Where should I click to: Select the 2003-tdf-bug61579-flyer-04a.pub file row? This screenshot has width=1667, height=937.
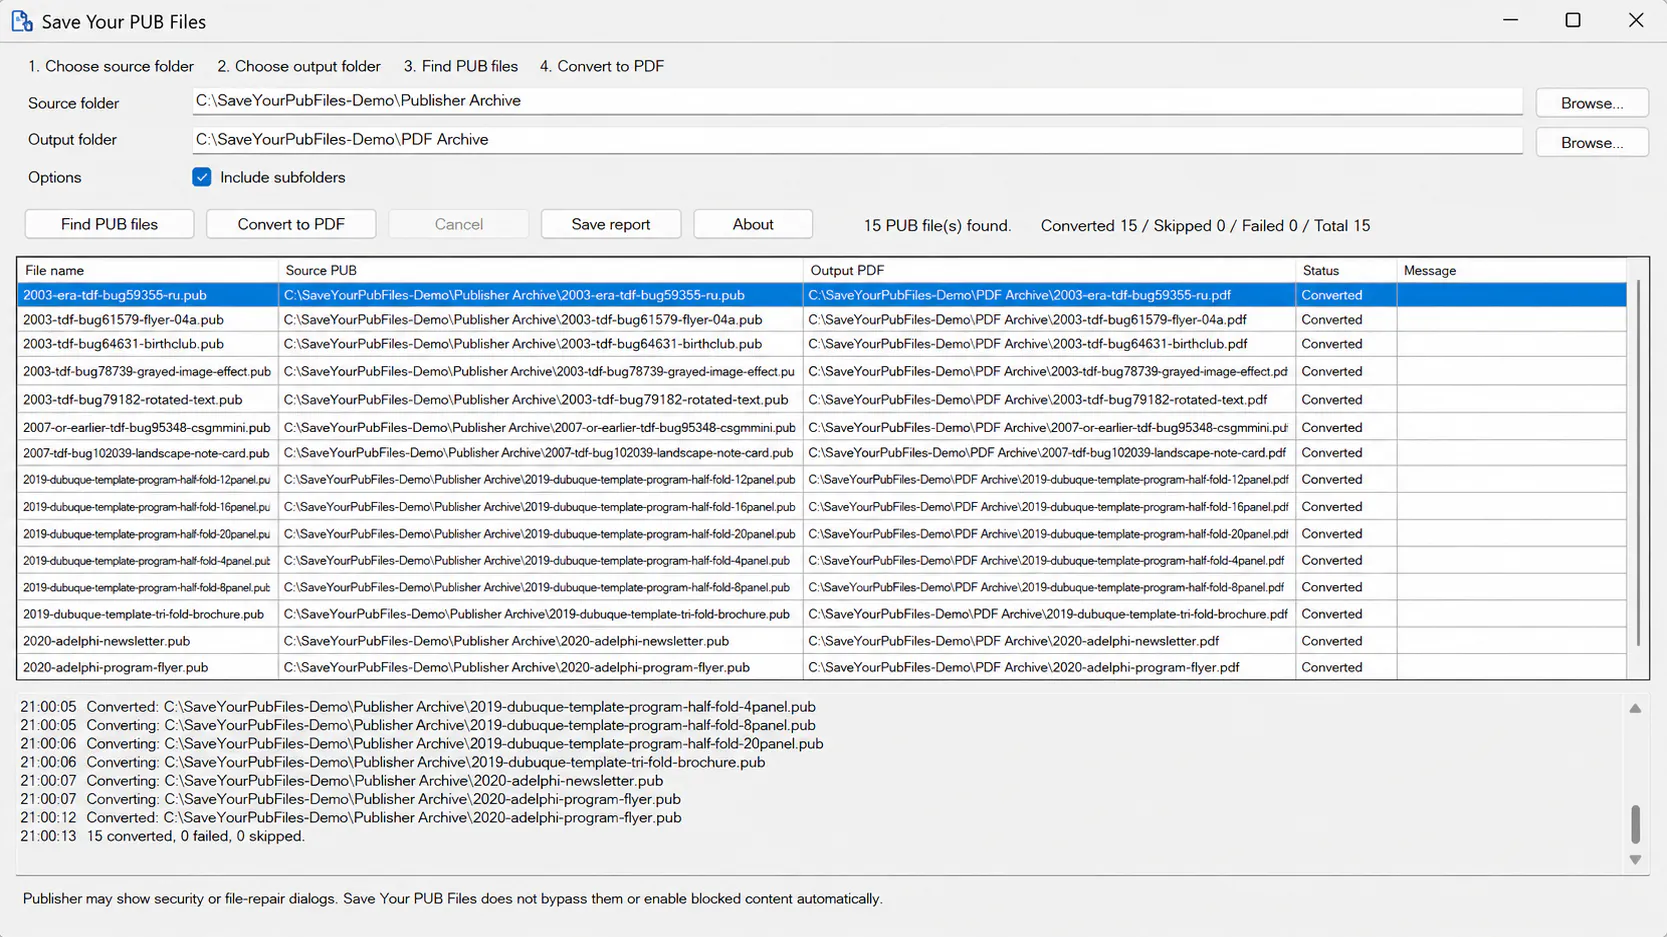pyautogui.click(x=822, y=319)
